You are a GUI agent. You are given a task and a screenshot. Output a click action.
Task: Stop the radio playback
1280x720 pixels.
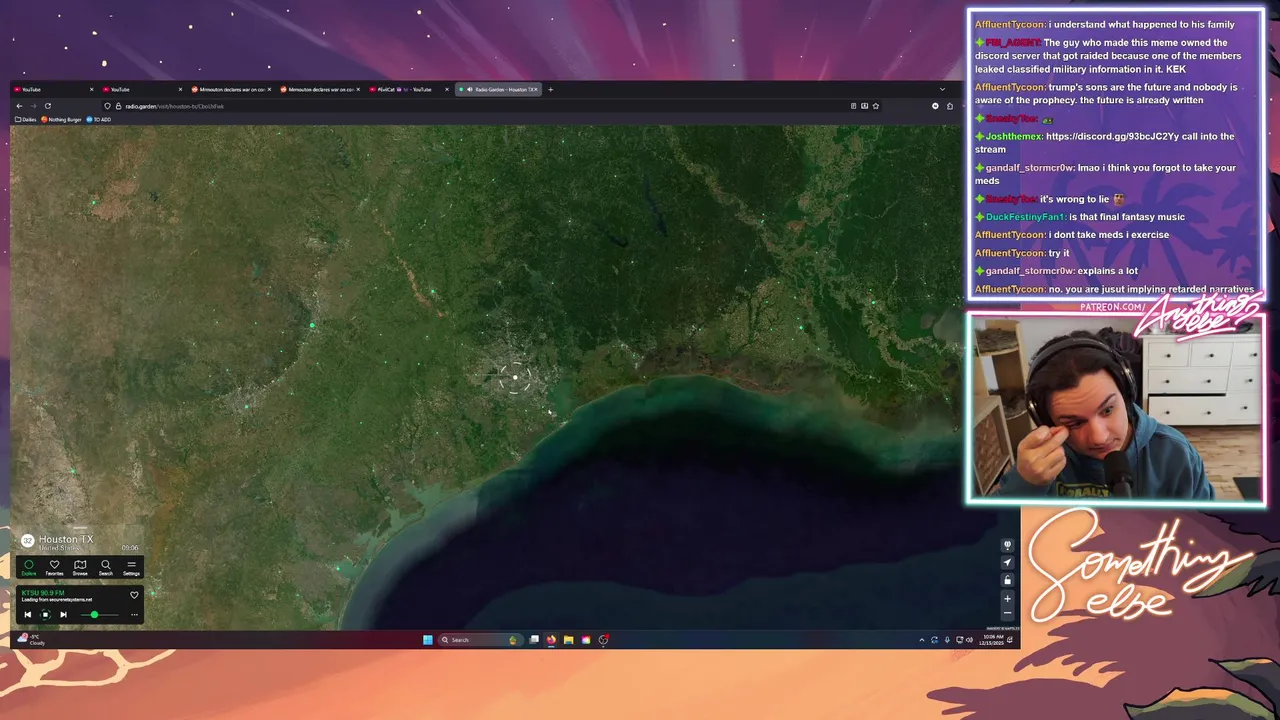pos(45,614)
